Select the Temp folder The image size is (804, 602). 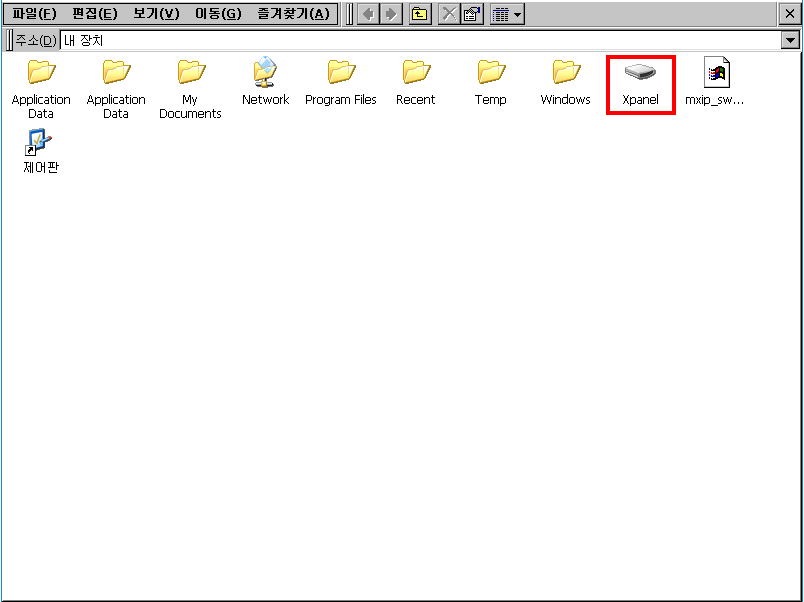coord(491,82)
